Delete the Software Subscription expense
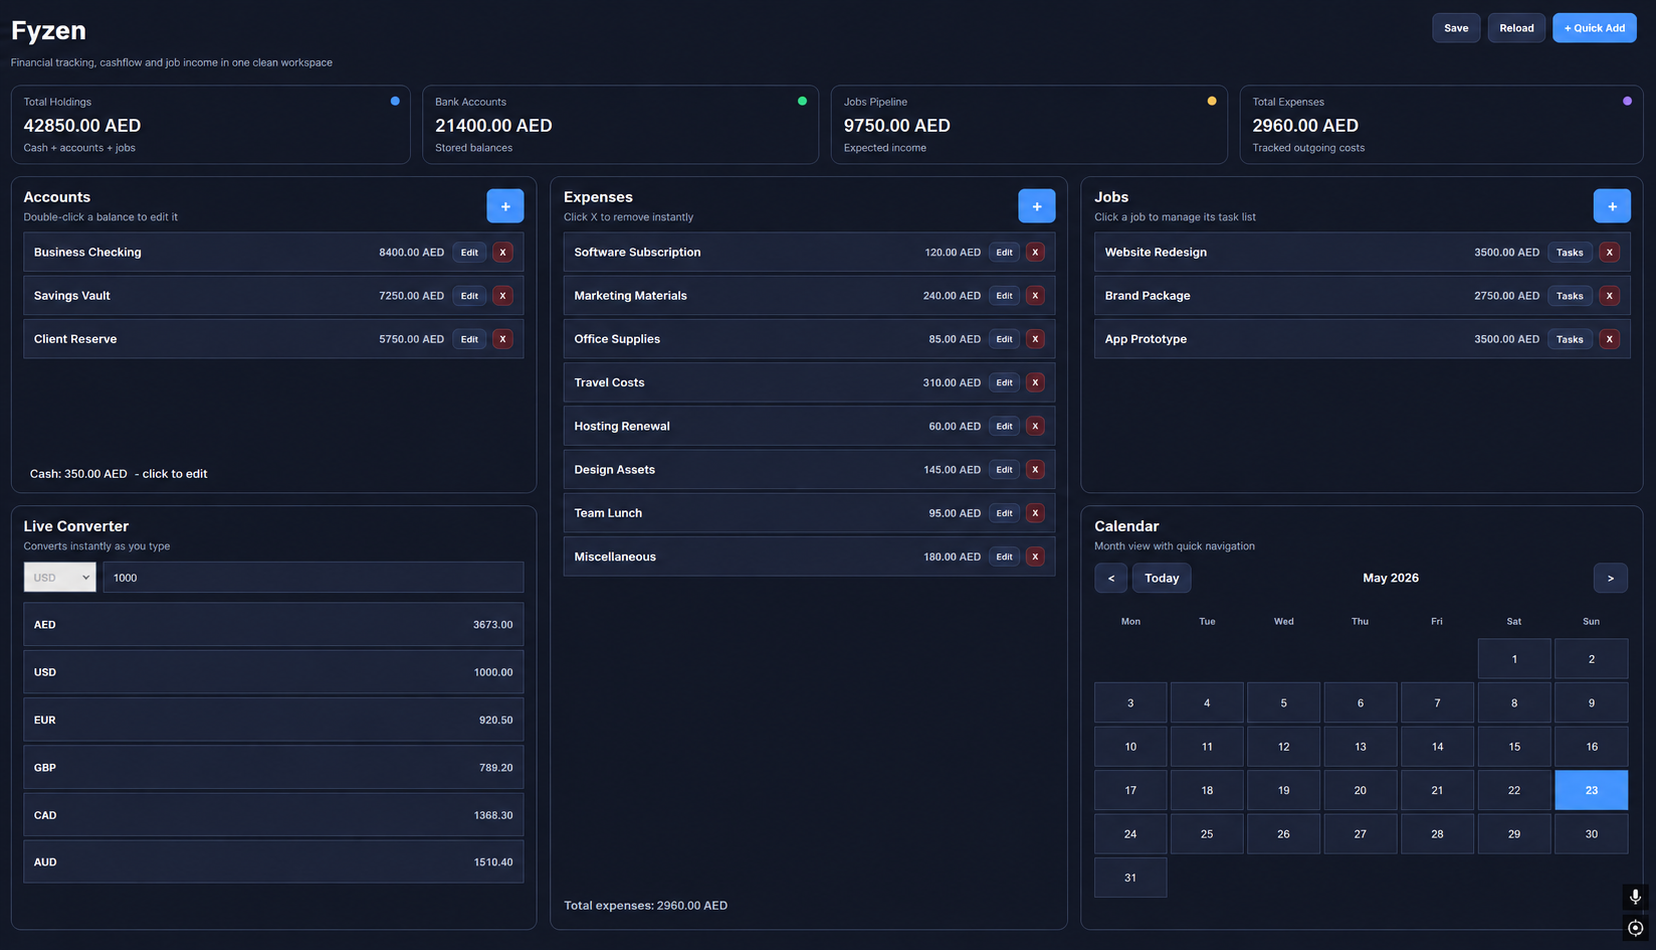The width and height of the screenshot is (1656, 950). 1035,252
